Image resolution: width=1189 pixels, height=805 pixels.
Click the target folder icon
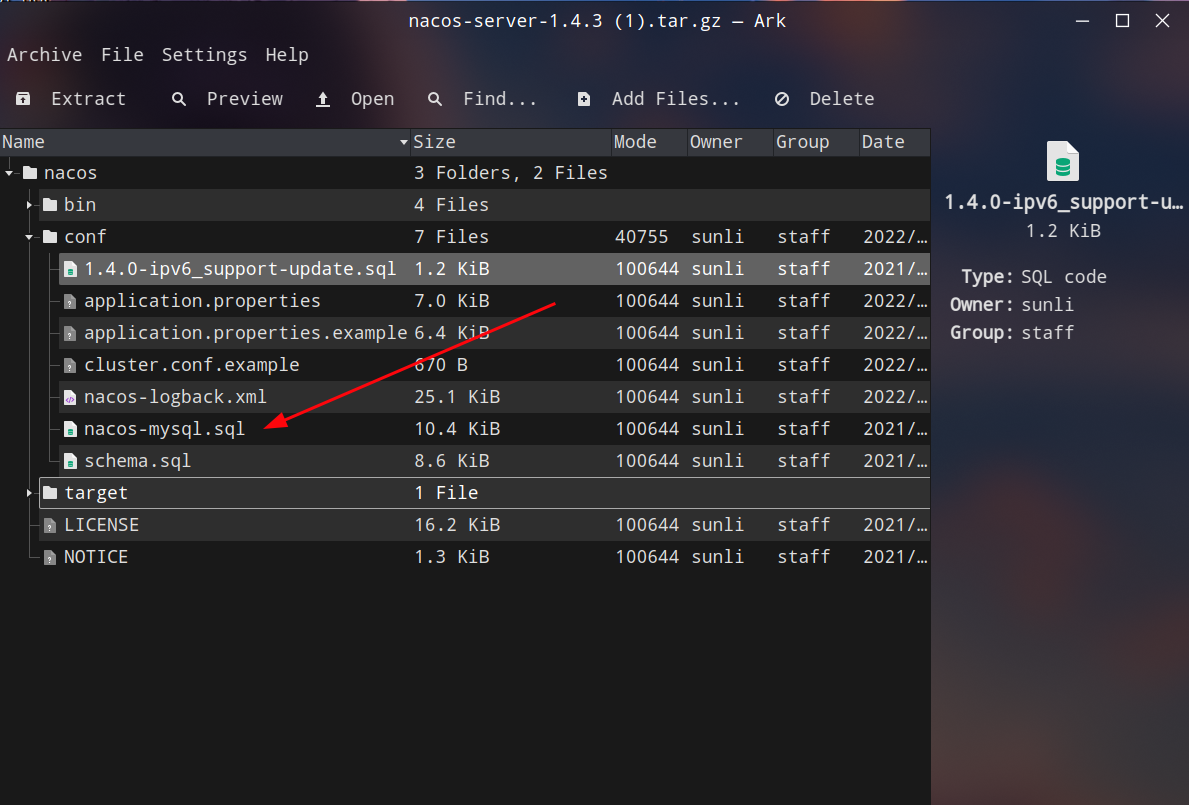pos(50,493)
